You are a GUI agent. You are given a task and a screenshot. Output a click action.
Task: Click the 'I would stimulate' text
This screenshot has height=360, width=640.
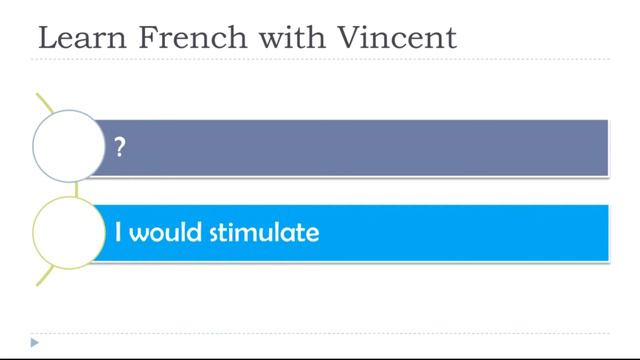click(217, 232)
